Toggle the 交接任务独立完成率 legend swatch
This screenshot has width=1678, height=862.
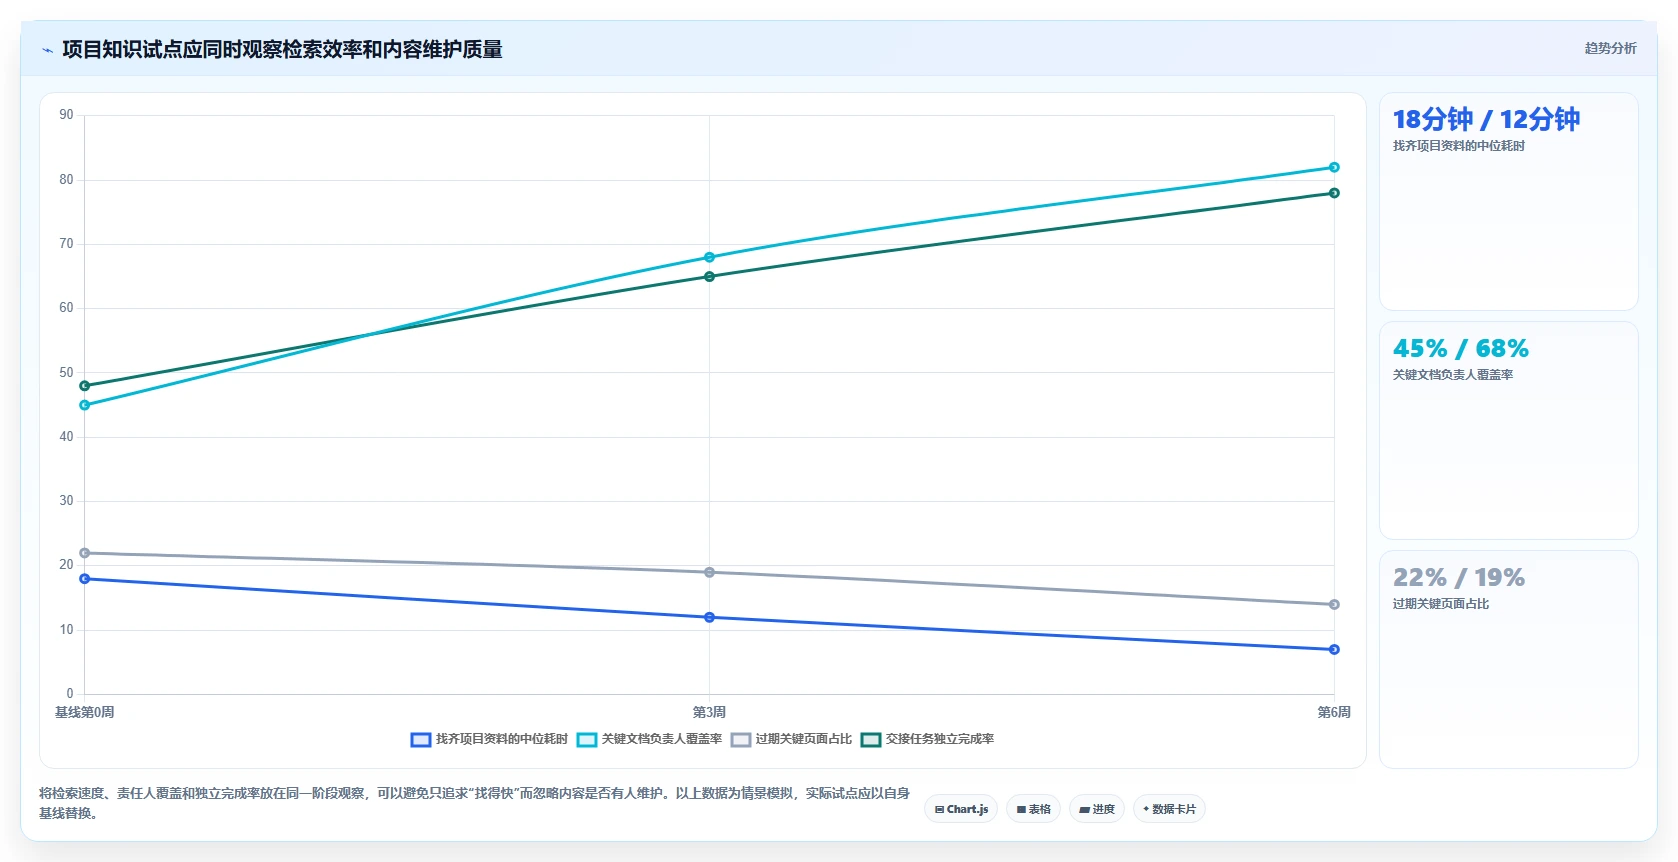871,740
